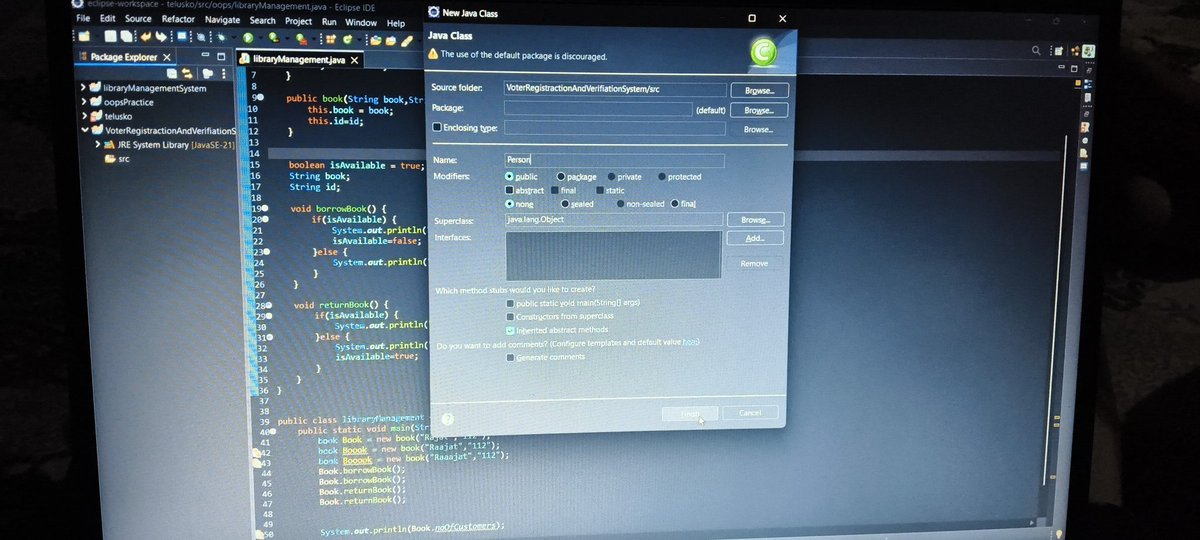
Task: Expand the telusko project
Action: [83, 116]
